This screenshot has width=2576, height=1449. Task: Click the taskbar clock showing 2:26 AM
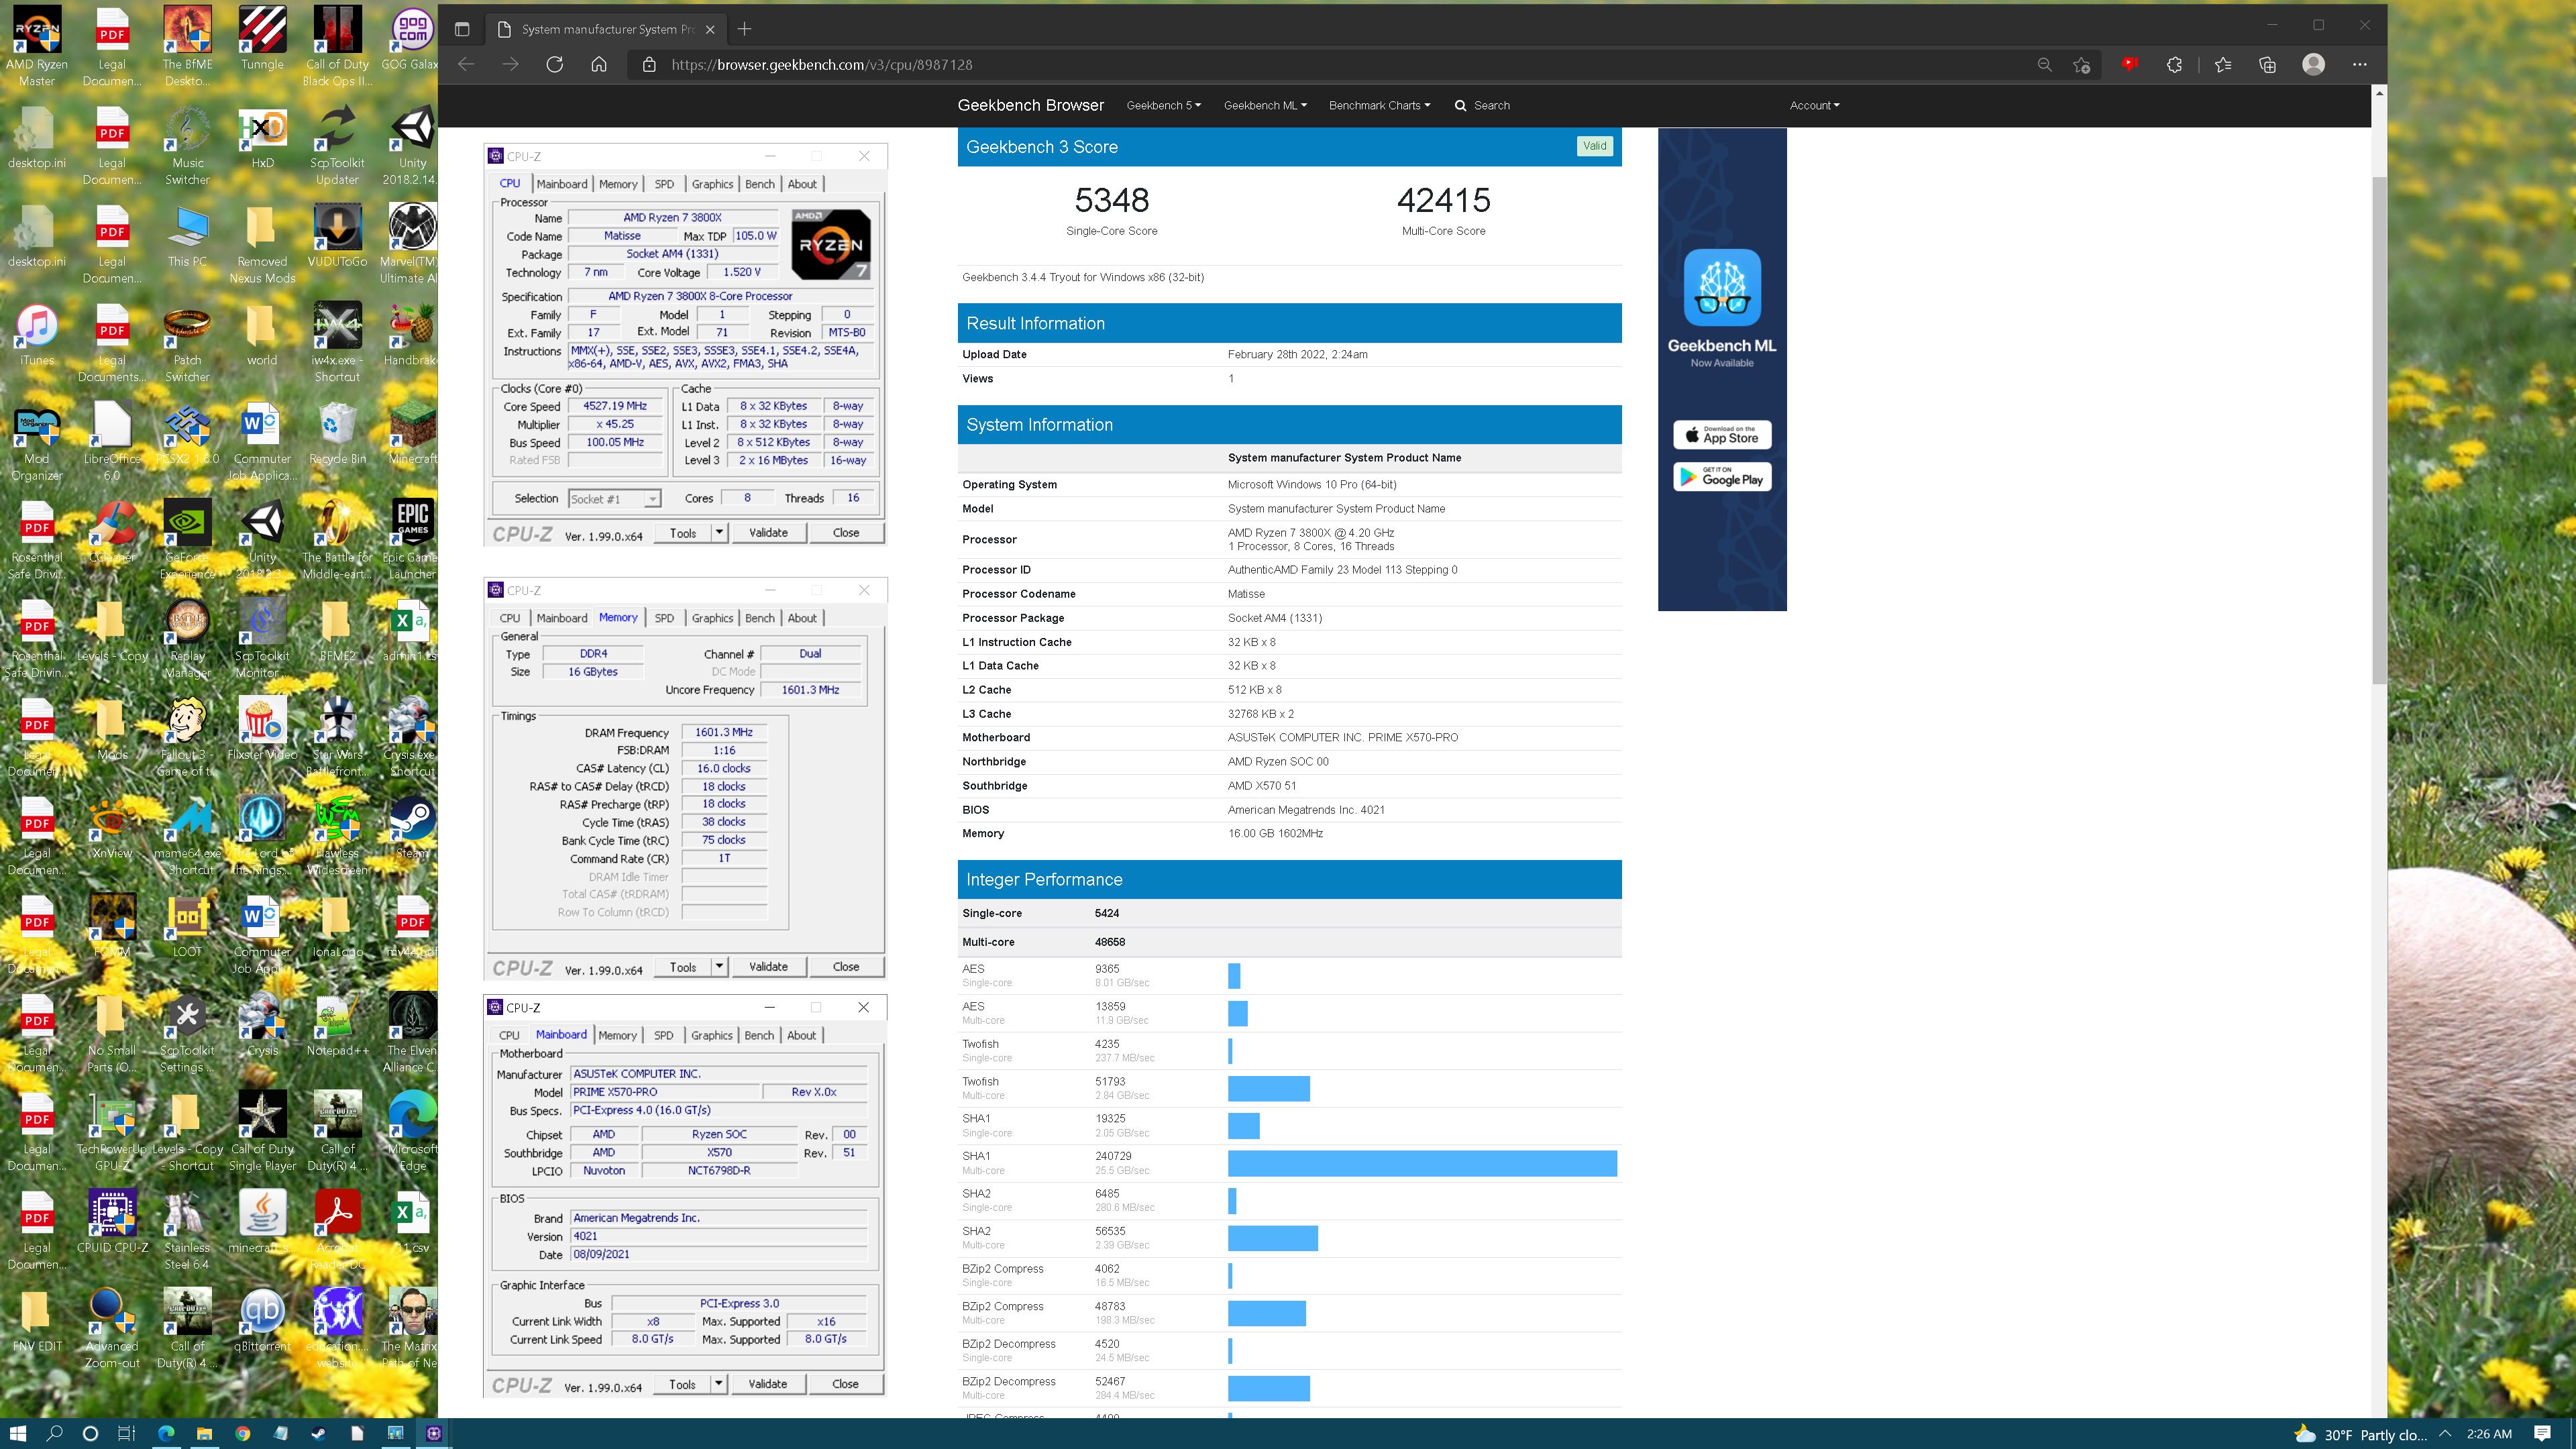(x=2489, y=1433)
